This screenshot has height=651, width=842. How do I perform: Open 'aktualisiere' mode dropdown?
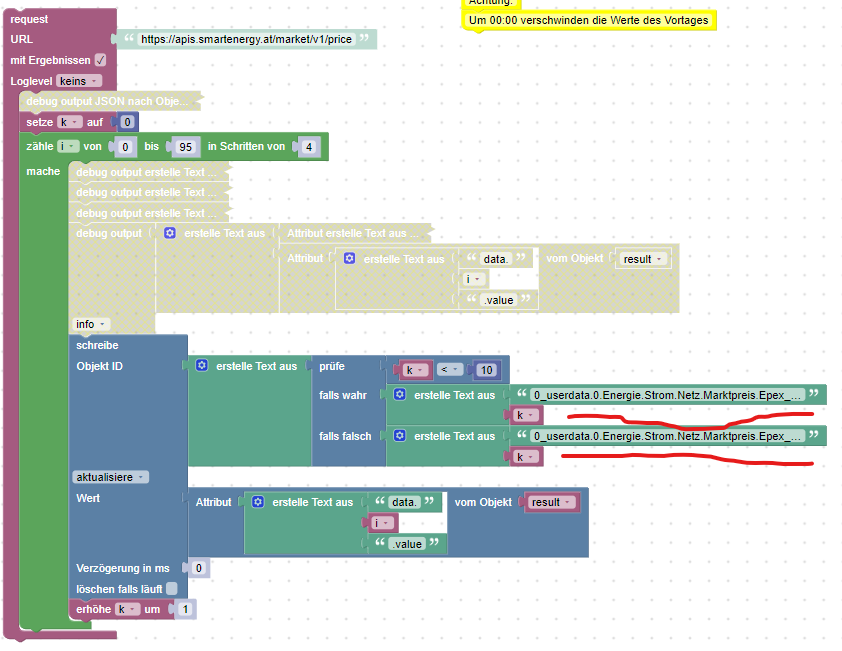pyautogui.click(x=110, y=477)
